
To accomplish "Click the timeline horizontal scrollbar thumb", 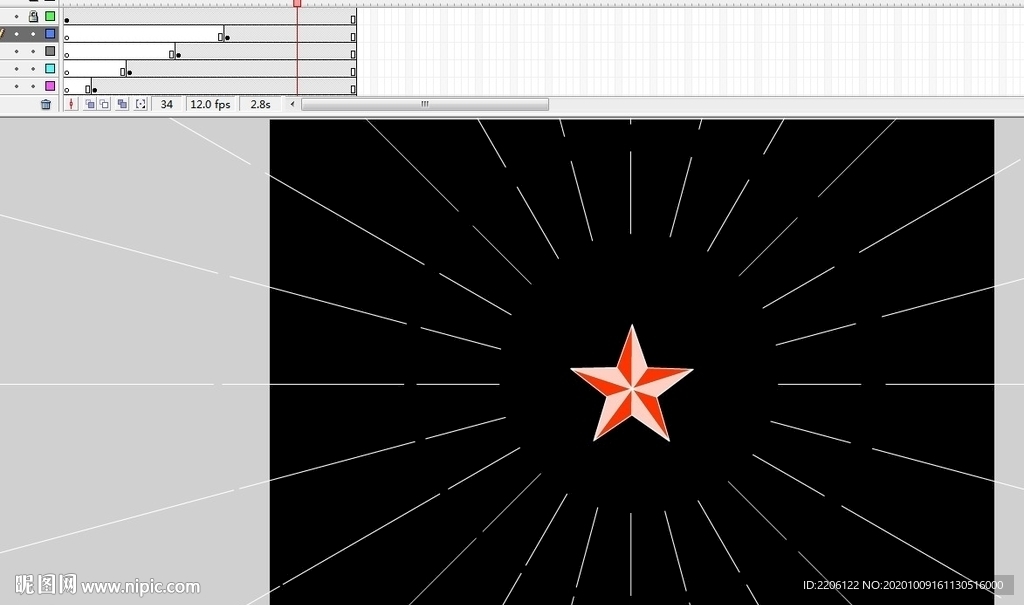I will click(x=425, y=104).
